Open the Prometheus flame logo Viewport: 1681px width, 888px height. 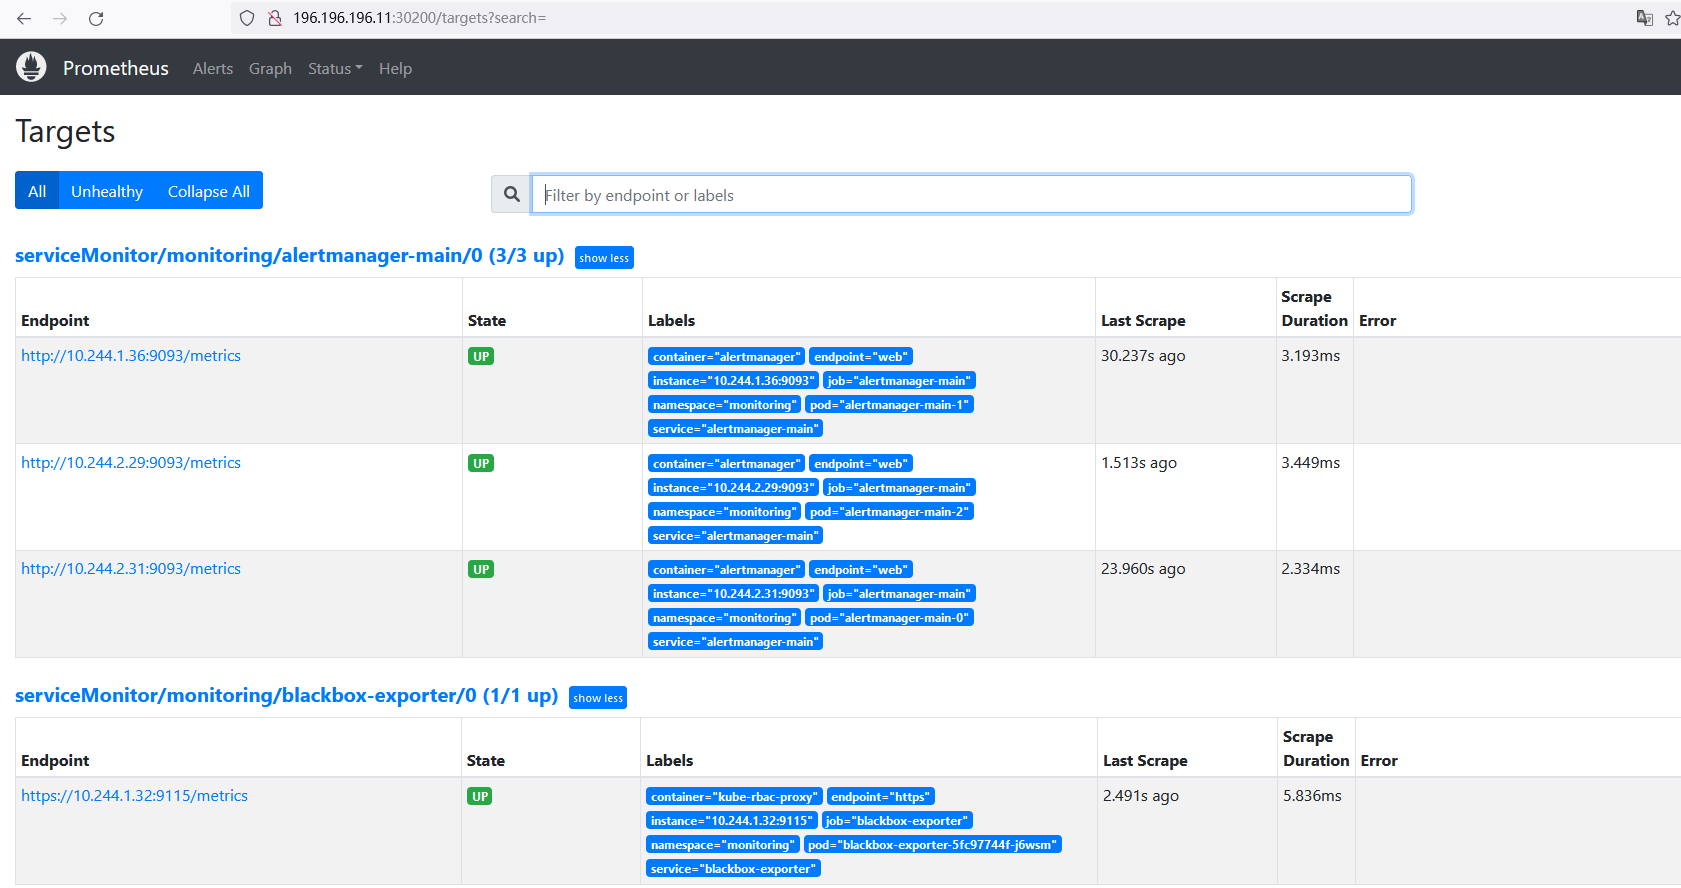coord(31,67)
